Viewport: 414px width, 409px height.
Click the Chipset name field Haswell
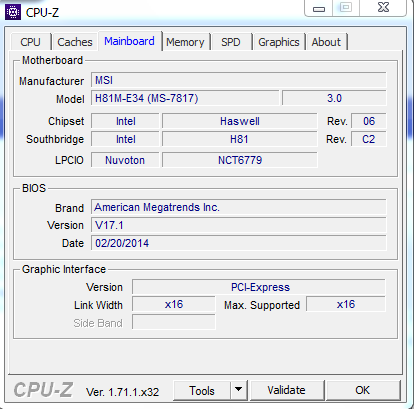coord(240,121)
